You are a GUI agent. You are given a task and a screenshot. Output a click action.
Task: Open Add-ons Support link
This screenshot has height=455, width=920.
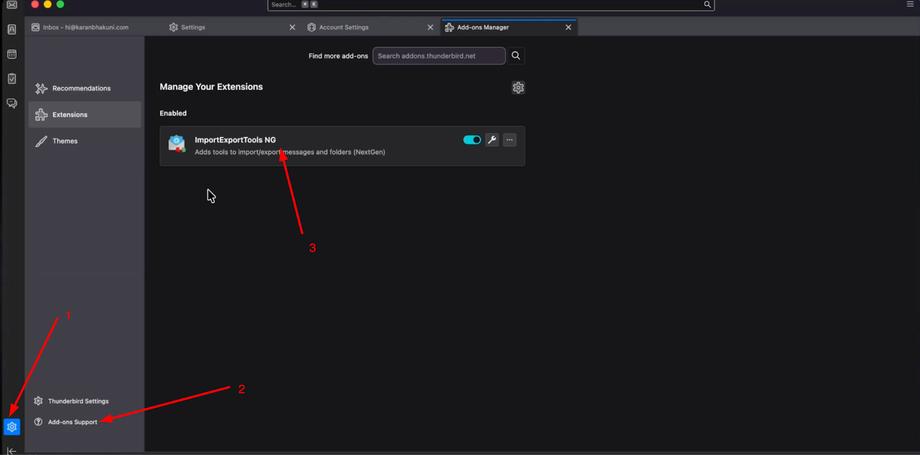point(66,422)
